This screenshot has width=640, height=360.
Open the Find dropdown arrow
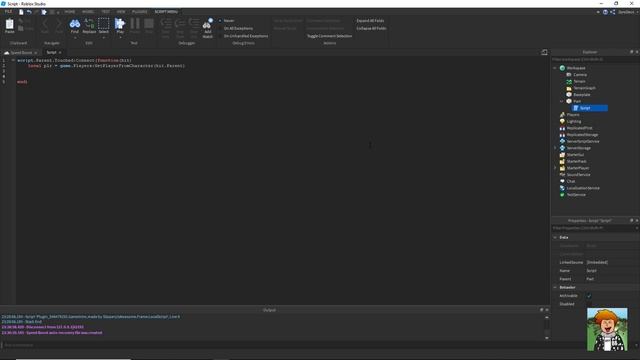click(75, 37)
